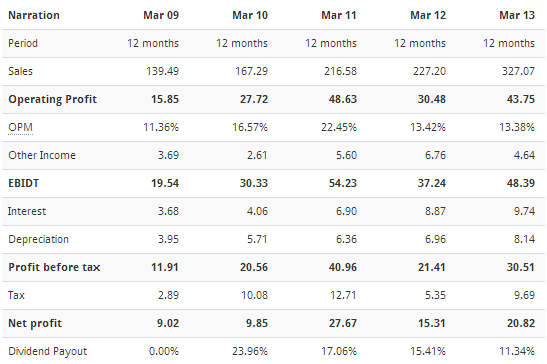Click the Mar 10 column header
The height and width of the screenshot is (364, 547).
(x=250, y=15)
